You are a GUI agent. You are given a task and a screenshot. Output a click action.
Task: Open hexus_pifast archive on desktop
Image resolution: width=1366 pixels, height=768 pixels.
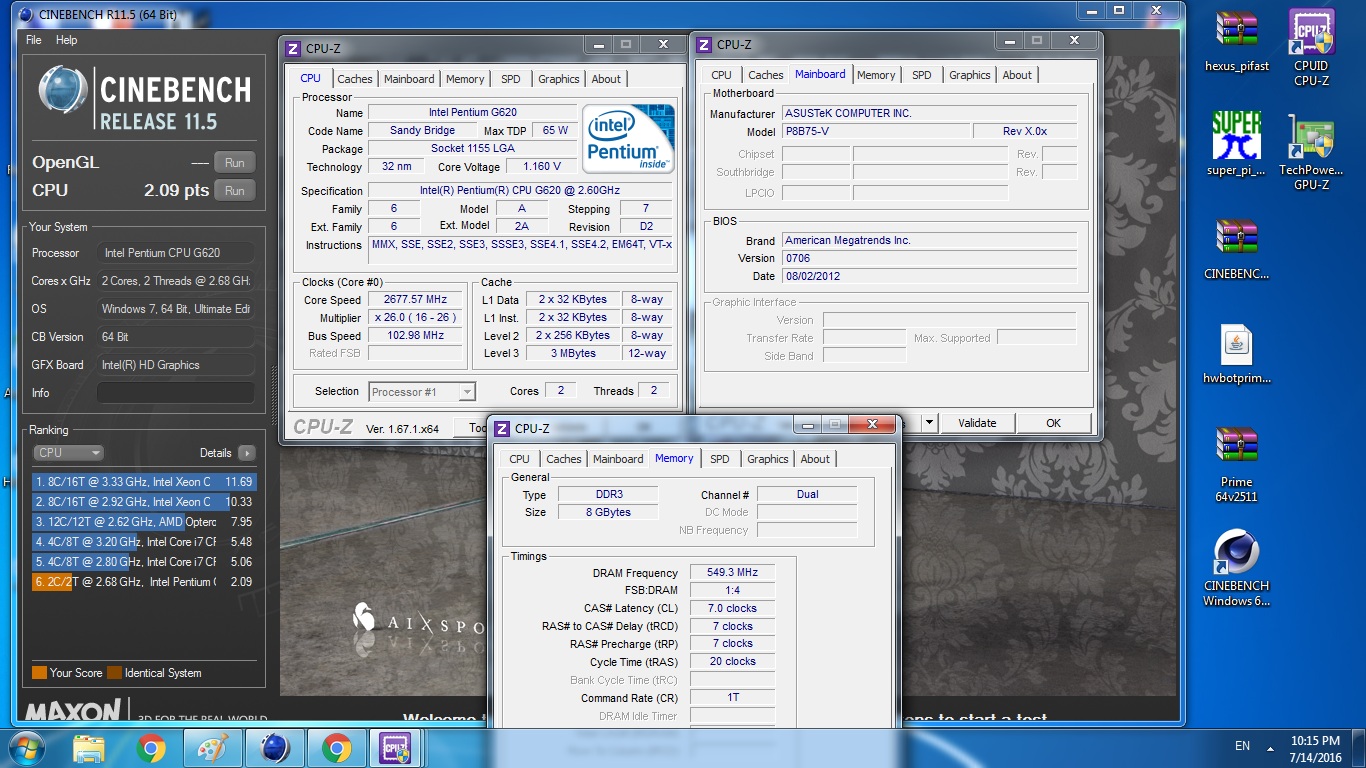click(x=1236, y=40)
